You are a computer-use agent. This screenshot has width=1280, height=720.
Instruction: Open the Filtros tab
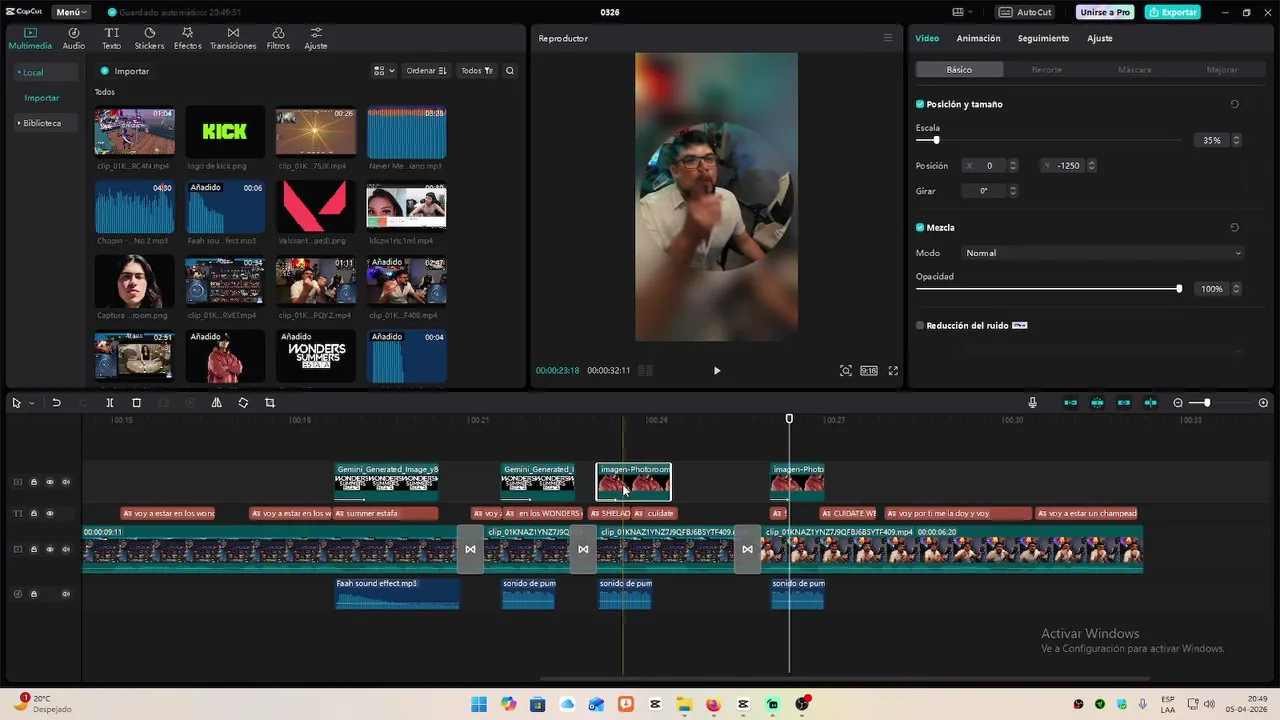[x=278, y=38]
